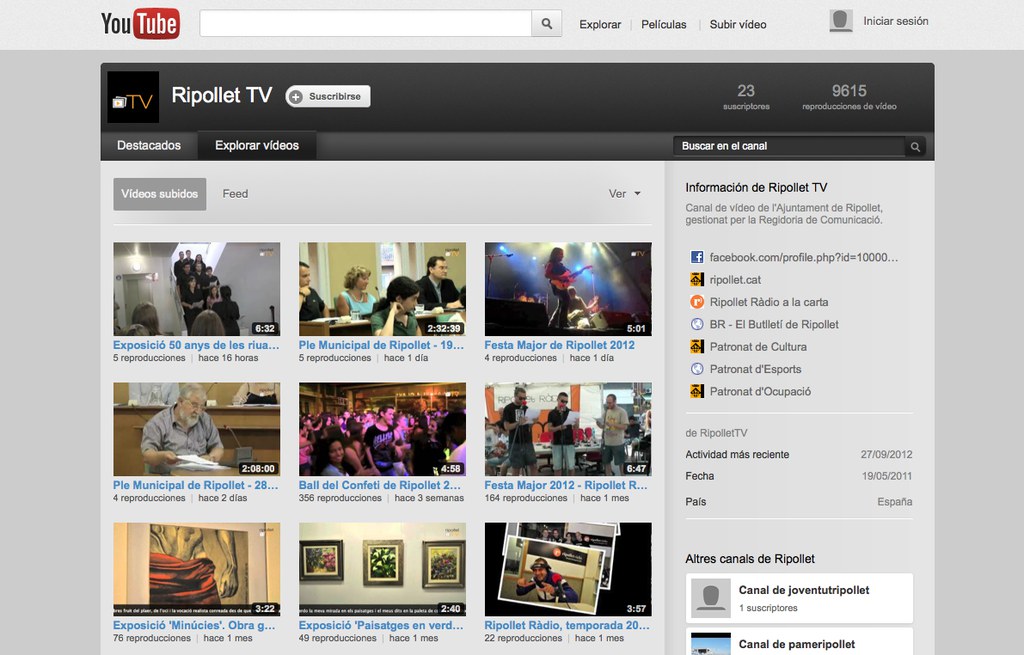
Task: Switch to the Feed view
Action: pos(235,194)
